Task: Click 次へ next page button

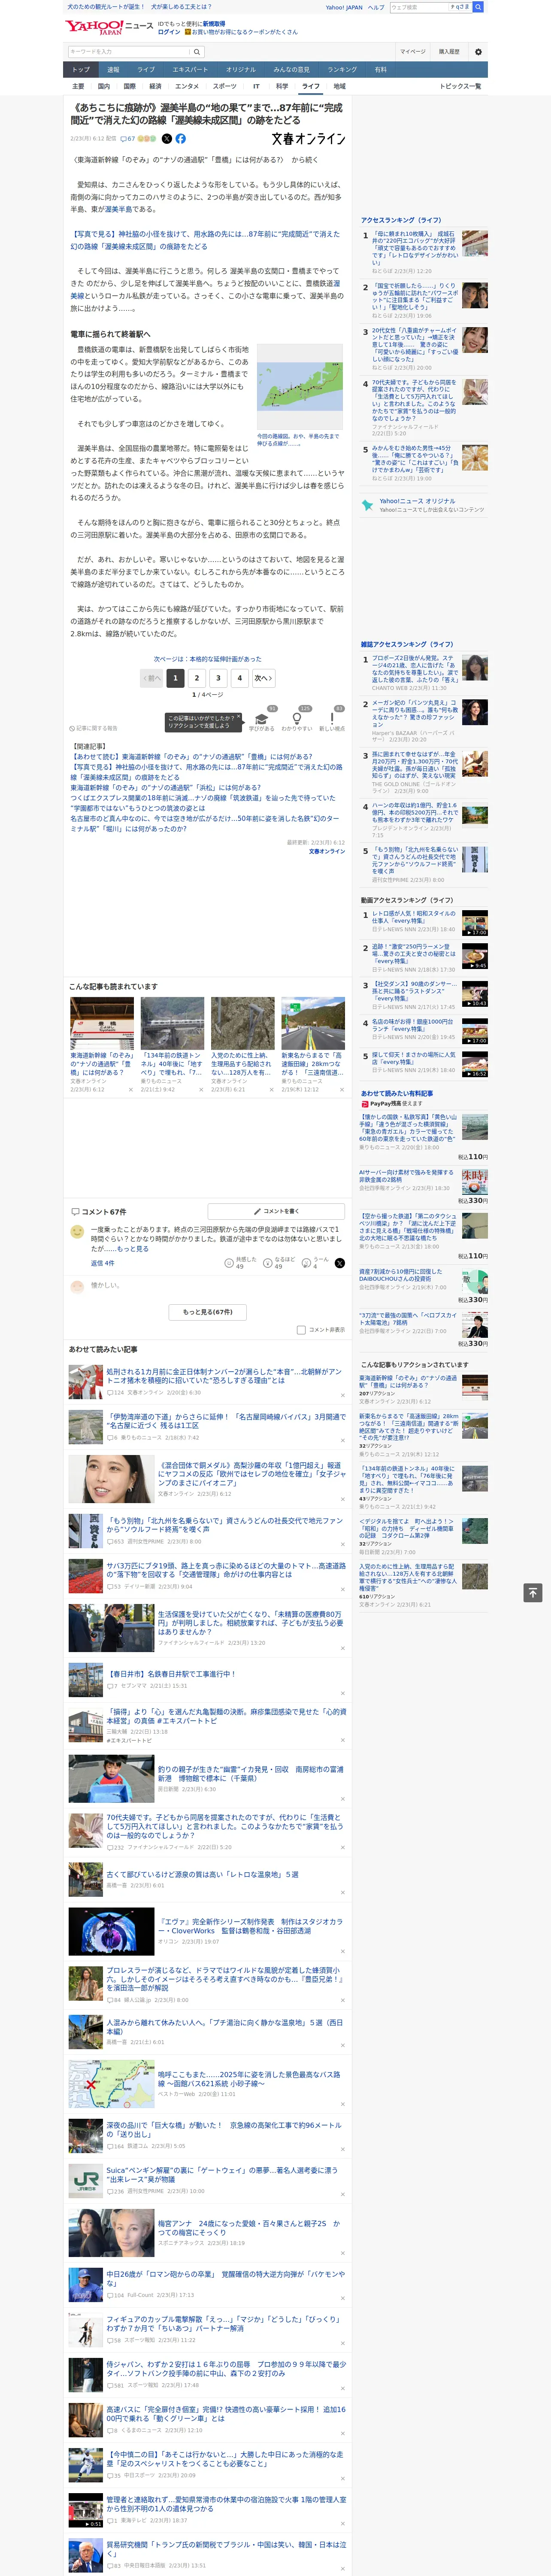Action: (x=263, y=678)
